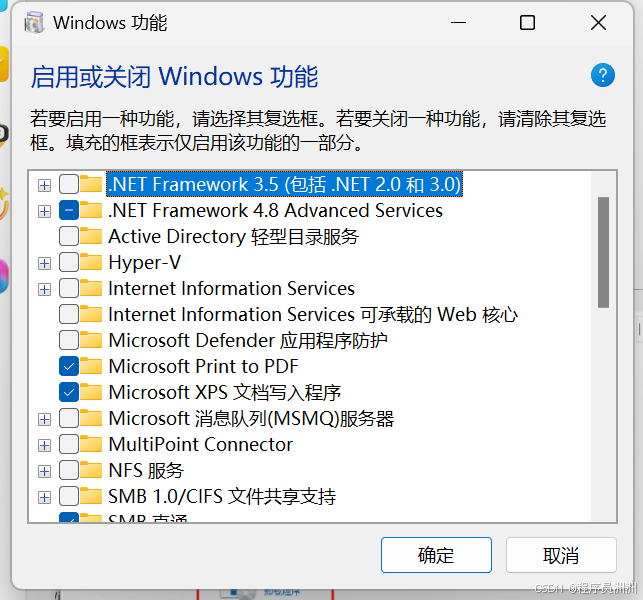Click the Hyper-V folder icon
The width and height of the screenshot is (643, 600).
pos(92,263)
